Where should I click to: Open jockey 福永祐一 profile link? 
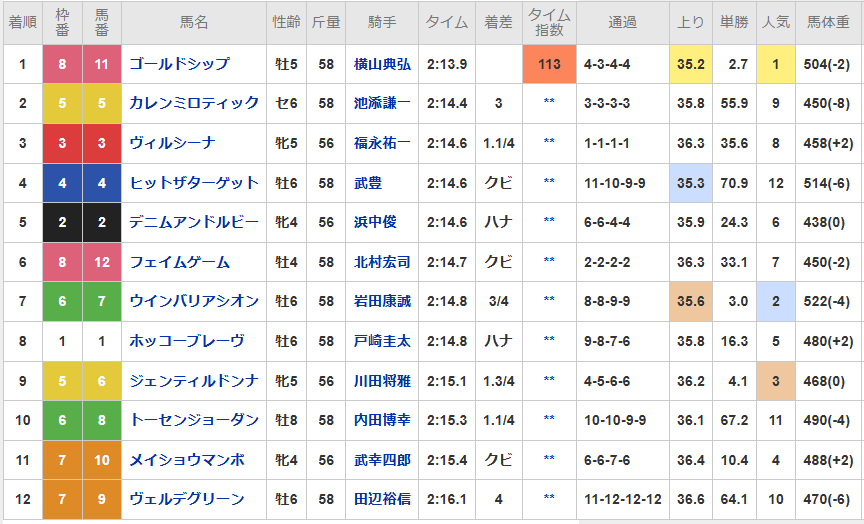click(382, 143)
